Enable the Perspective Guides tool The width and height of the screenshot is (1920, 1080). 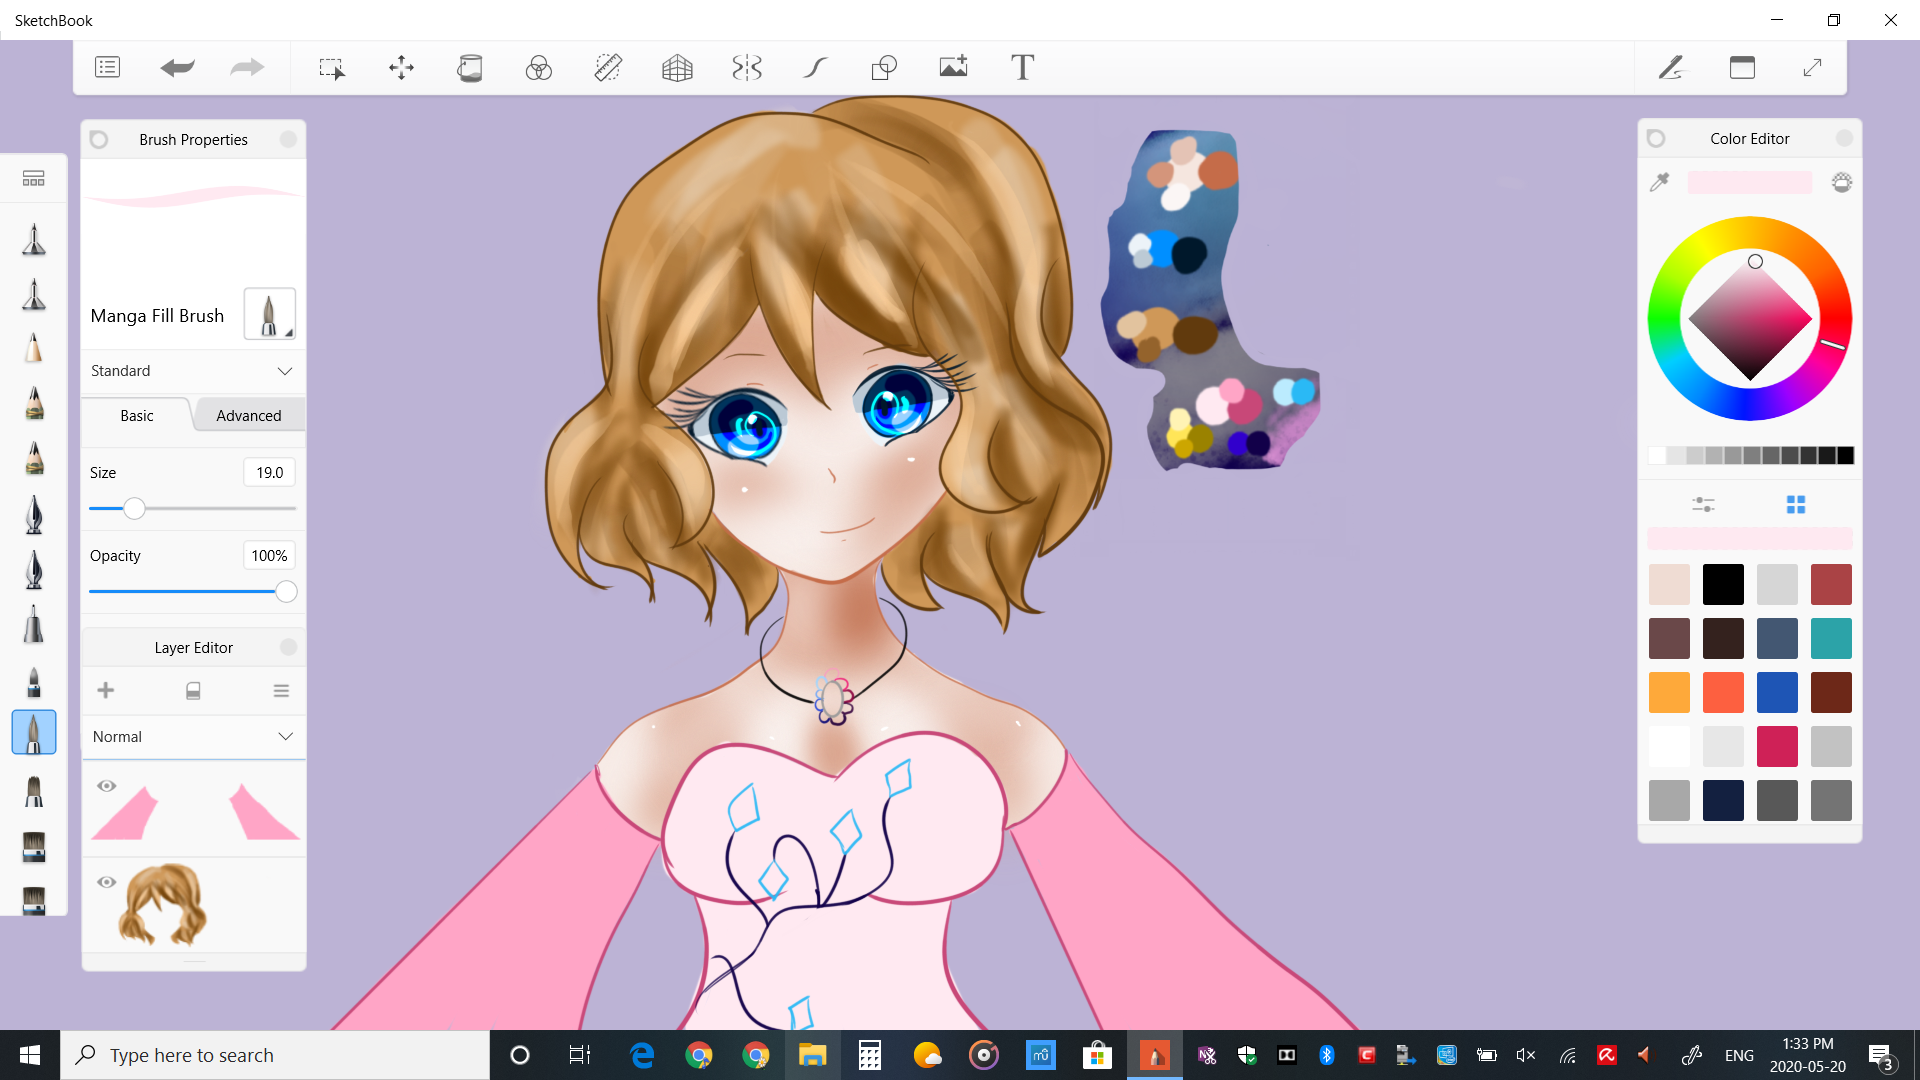click(x=677, y=67)
